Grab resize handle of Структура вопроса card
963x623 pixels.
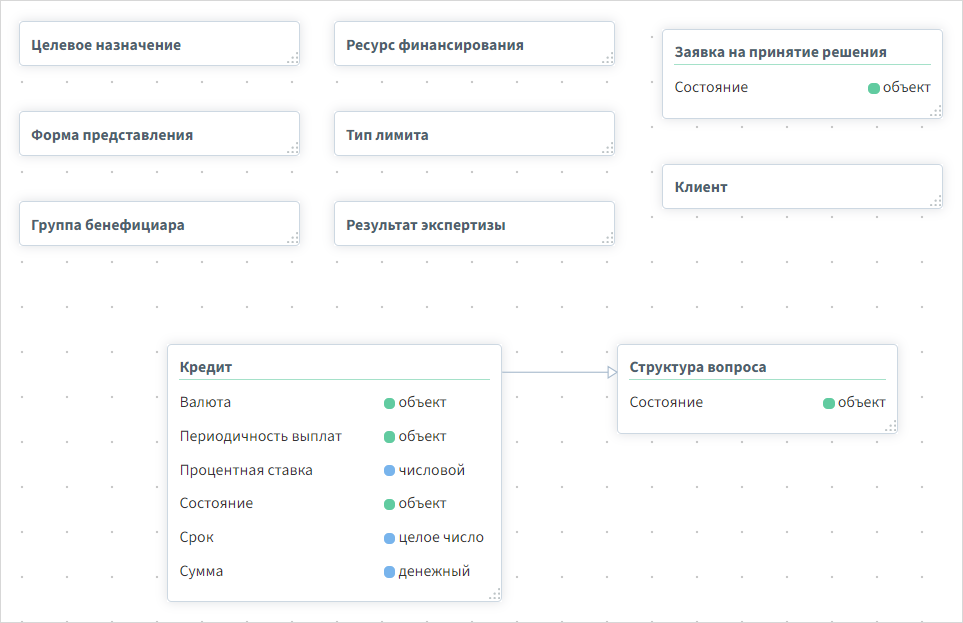[x=891, y=427]
